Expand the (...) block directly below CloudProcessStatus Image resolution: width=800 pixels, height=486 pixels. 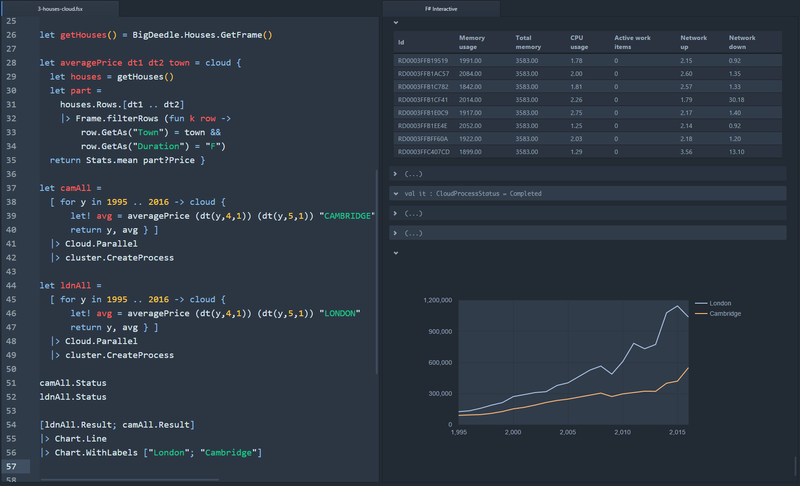tap(396, 213)
